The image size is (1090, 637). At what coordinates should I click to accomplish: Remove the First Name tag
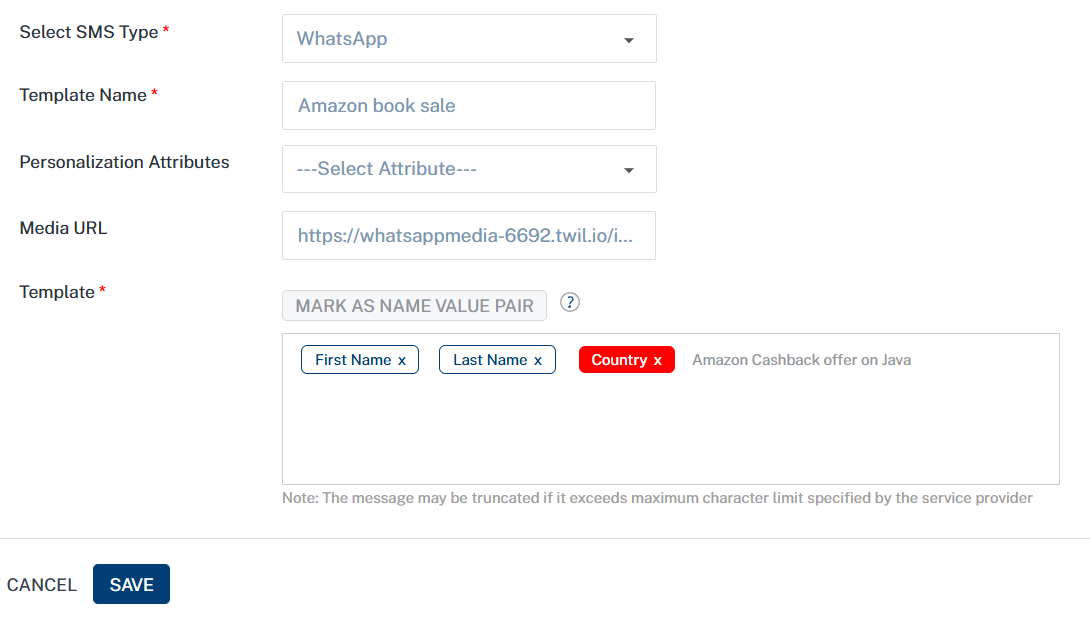402,361
